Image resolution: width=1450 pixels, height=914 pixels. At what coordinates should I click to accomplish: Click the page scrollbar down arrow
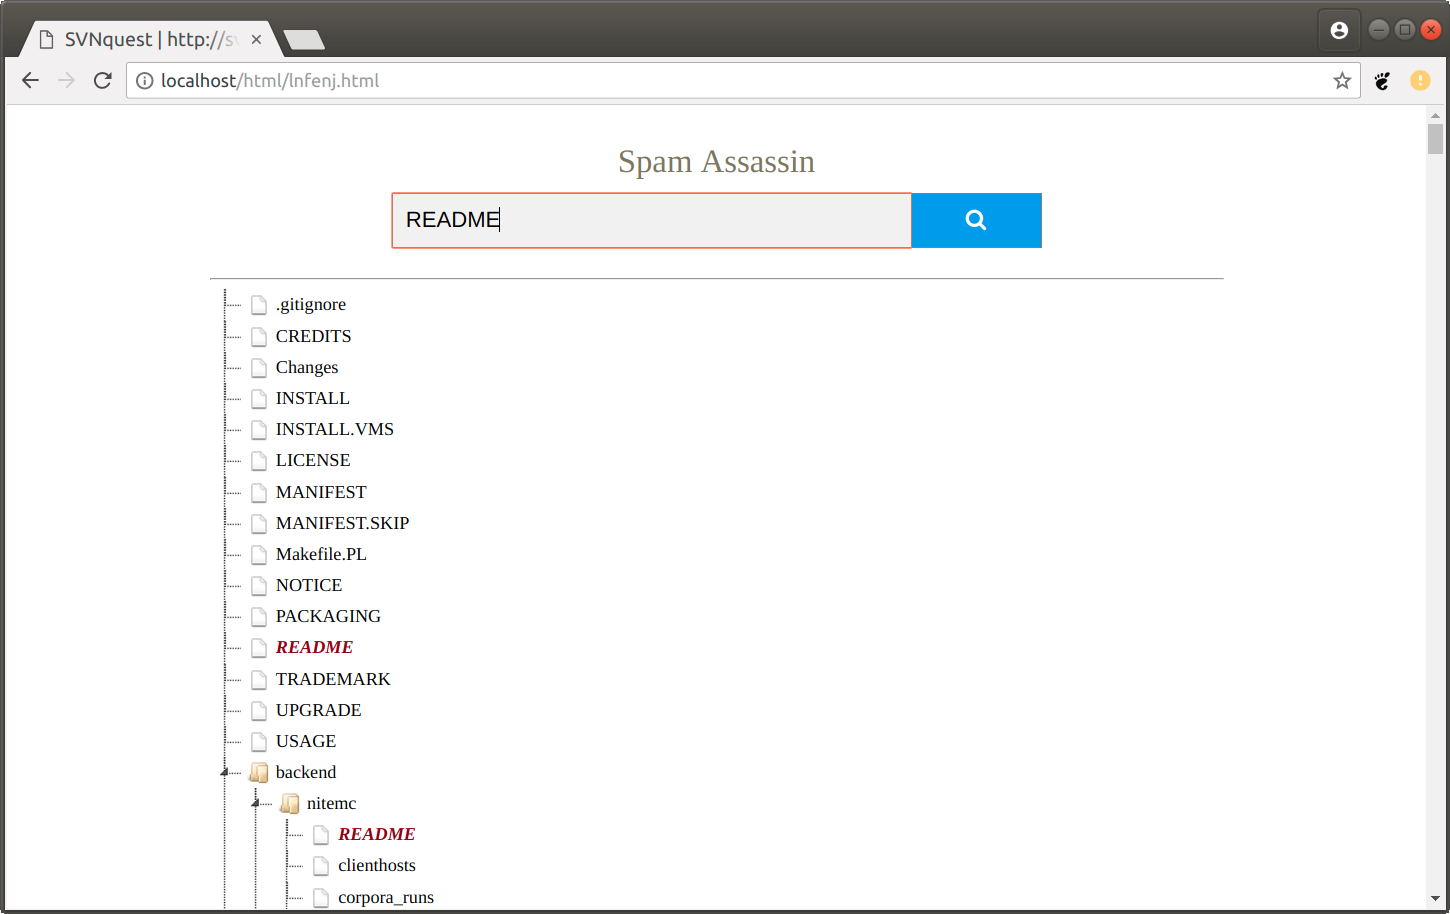1435,899
